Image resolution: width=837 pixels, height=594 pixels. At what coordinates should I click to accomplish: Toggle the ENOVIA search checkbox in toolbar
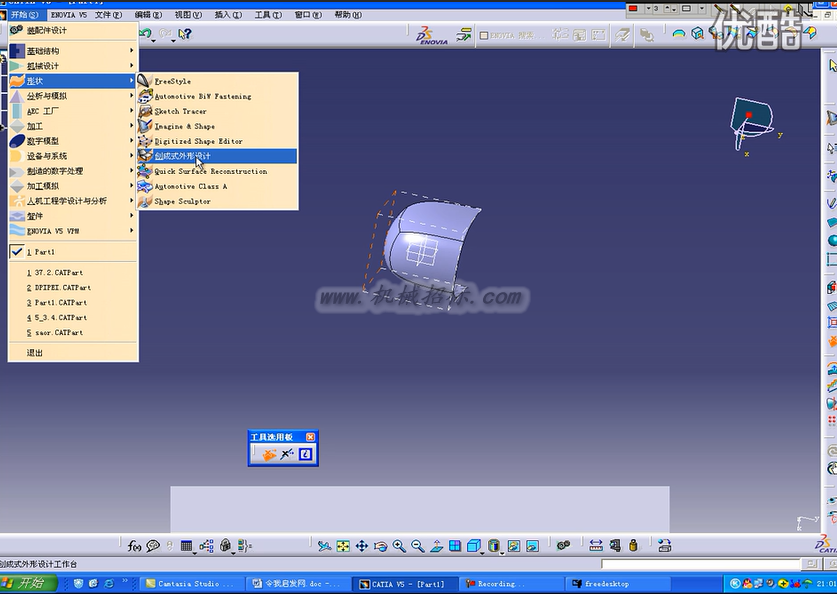click(484, 36)
